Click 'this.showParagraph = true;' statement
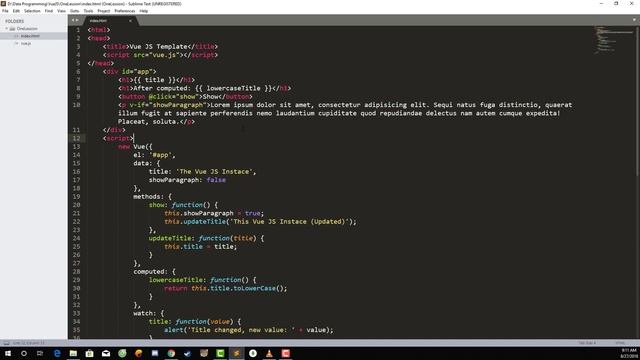640x360 pixels. click(x=214, y=213)
